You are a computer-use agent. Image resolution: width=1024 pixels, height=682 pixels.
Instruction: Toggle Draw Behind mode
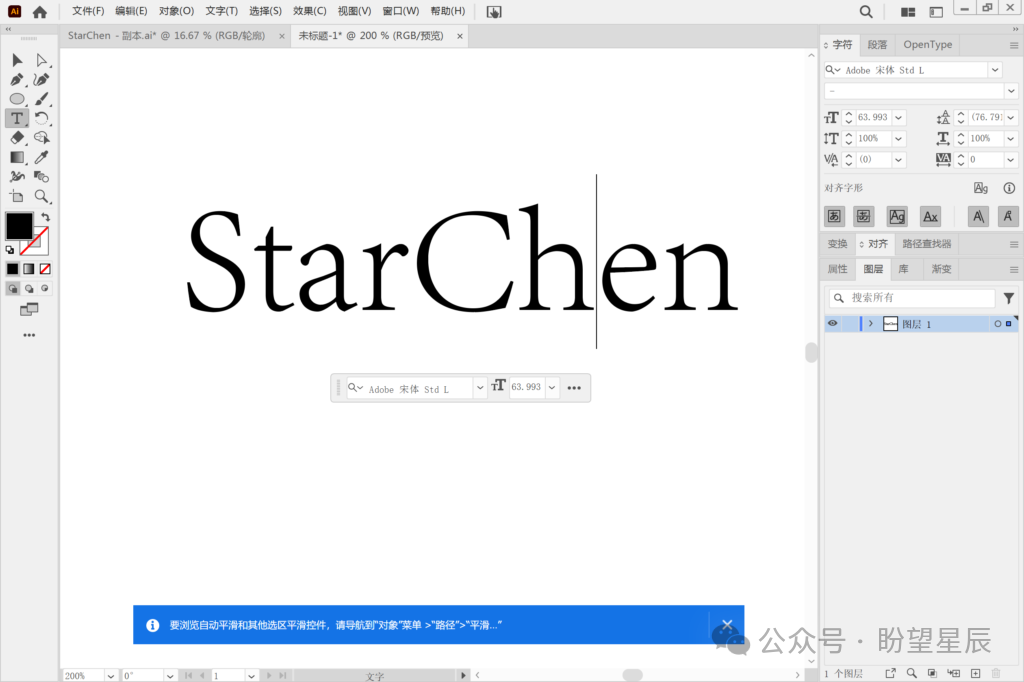click(29, 289)
